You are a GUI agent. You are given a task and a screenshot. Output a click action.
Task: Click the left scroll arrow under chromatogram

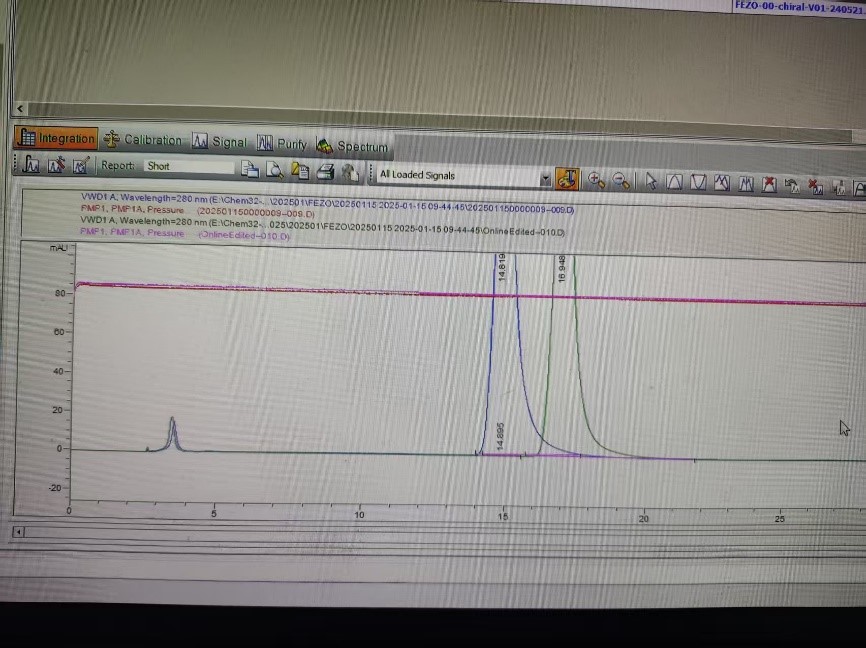17,532
